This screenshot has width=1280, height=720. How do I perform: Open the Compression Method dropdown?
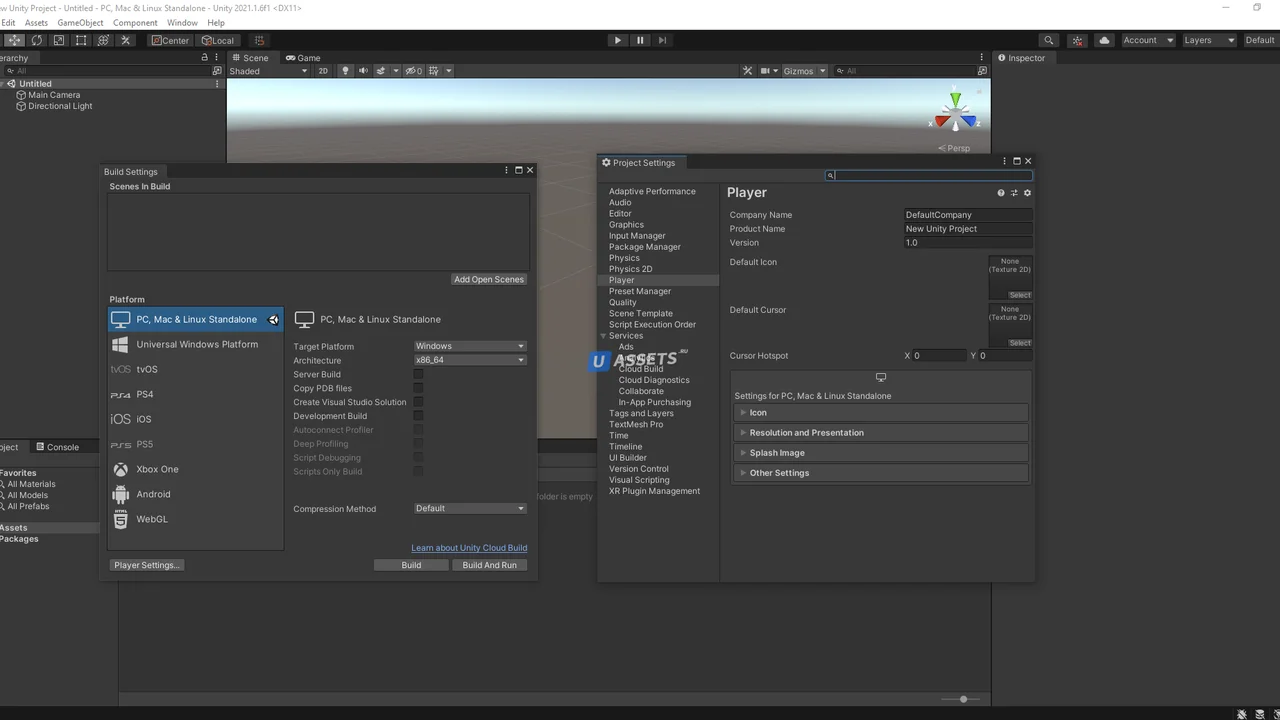pyautogui.click(x=470, y=508)
